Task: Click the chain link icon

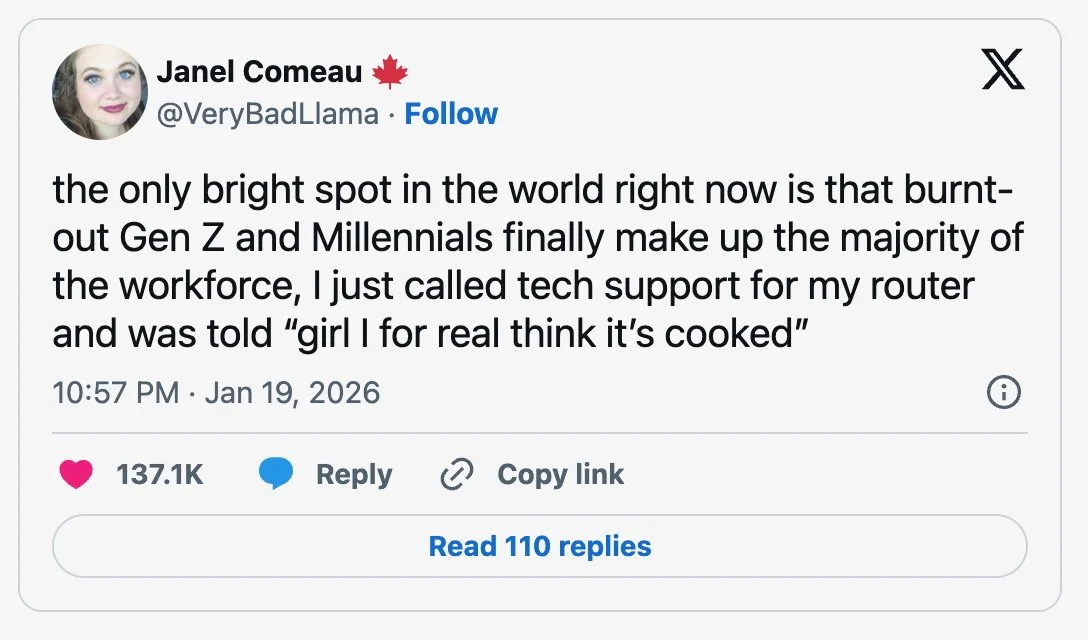Action: click(x=456, y=474)
